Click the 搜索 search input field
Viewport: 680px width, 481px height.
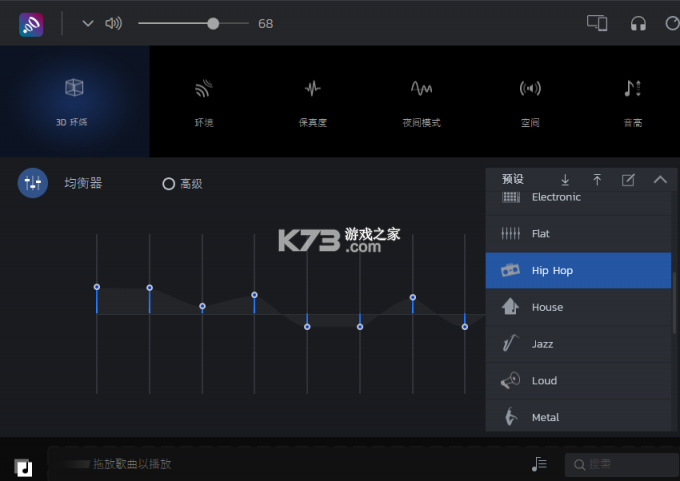coord(622,465)
